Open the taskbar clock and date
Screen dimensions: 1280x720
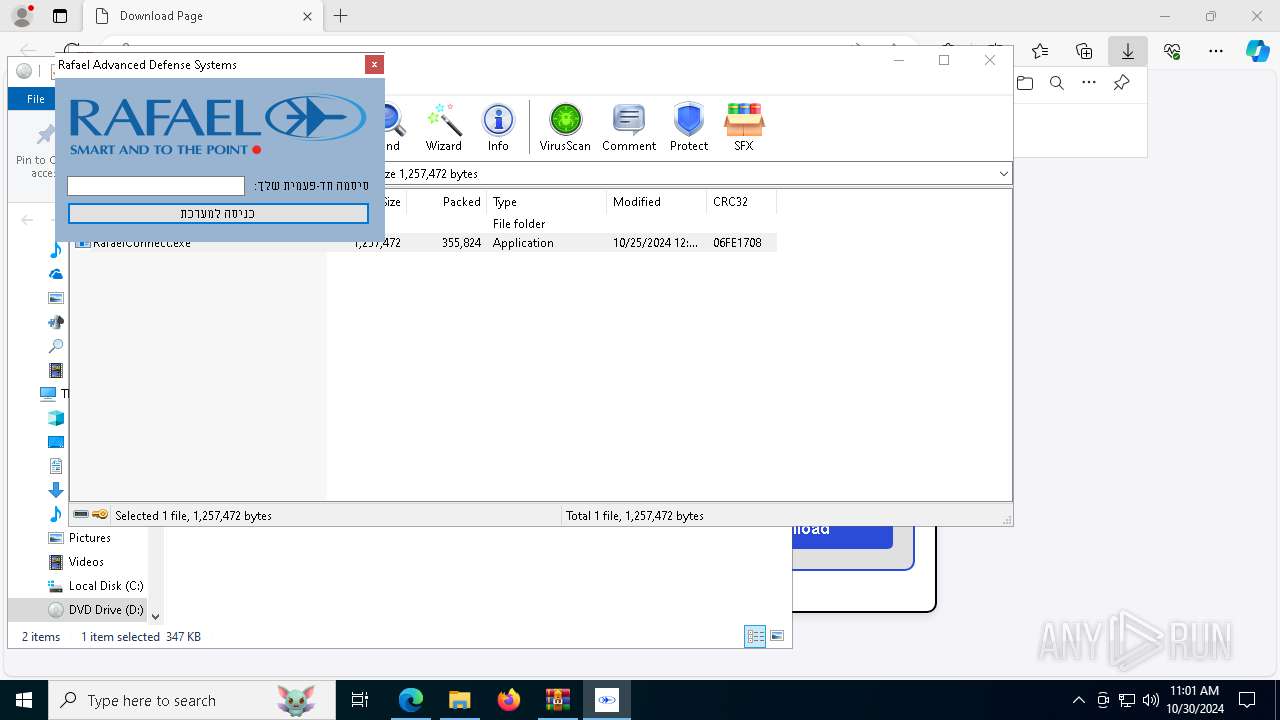coord(1194,700)
